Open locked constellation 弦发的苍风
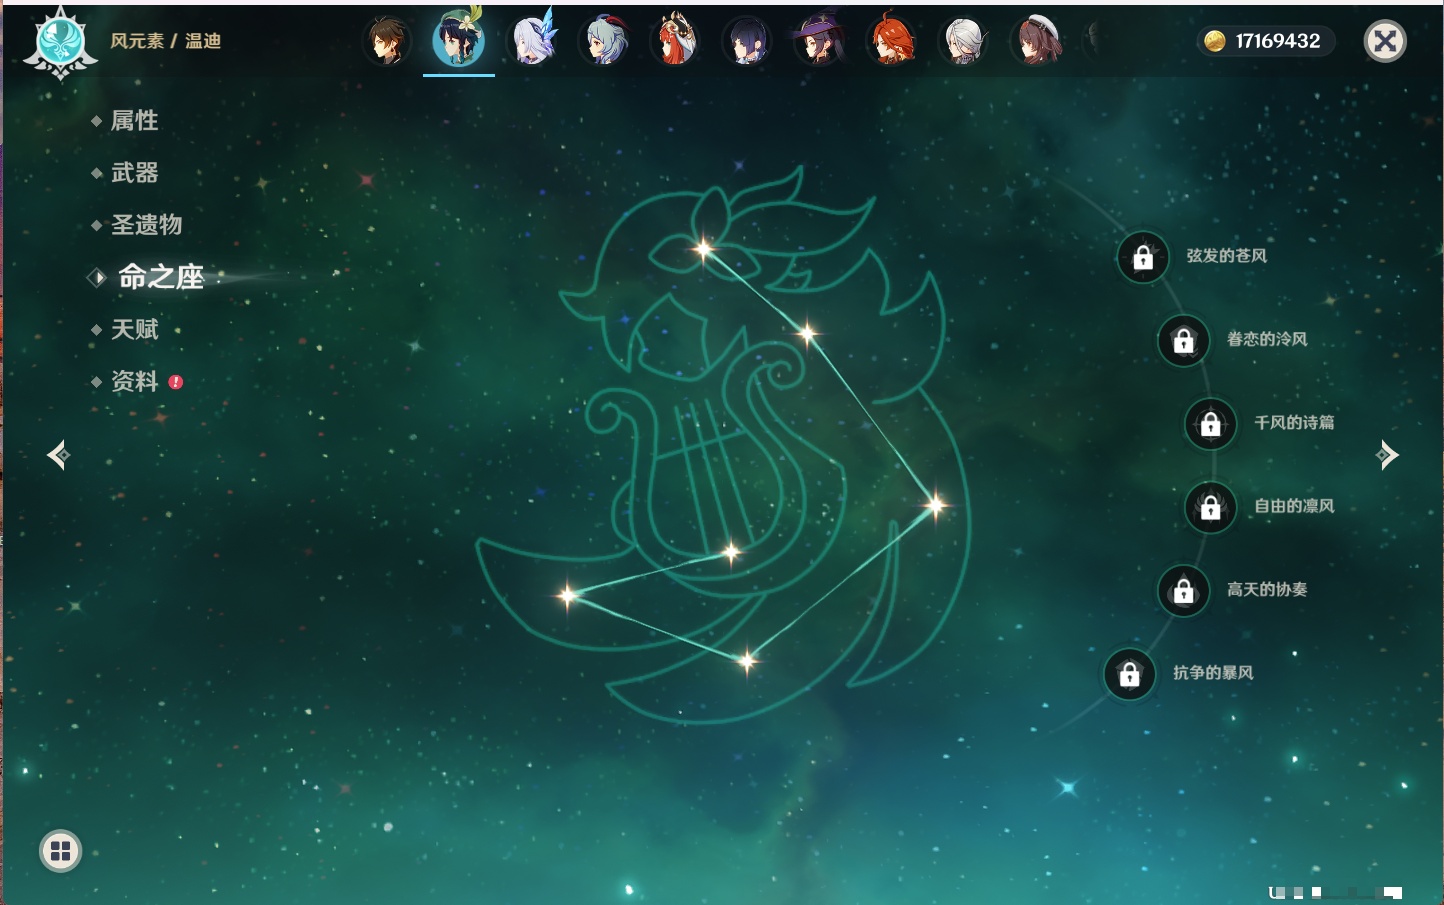 click(x=1143, y=258)
